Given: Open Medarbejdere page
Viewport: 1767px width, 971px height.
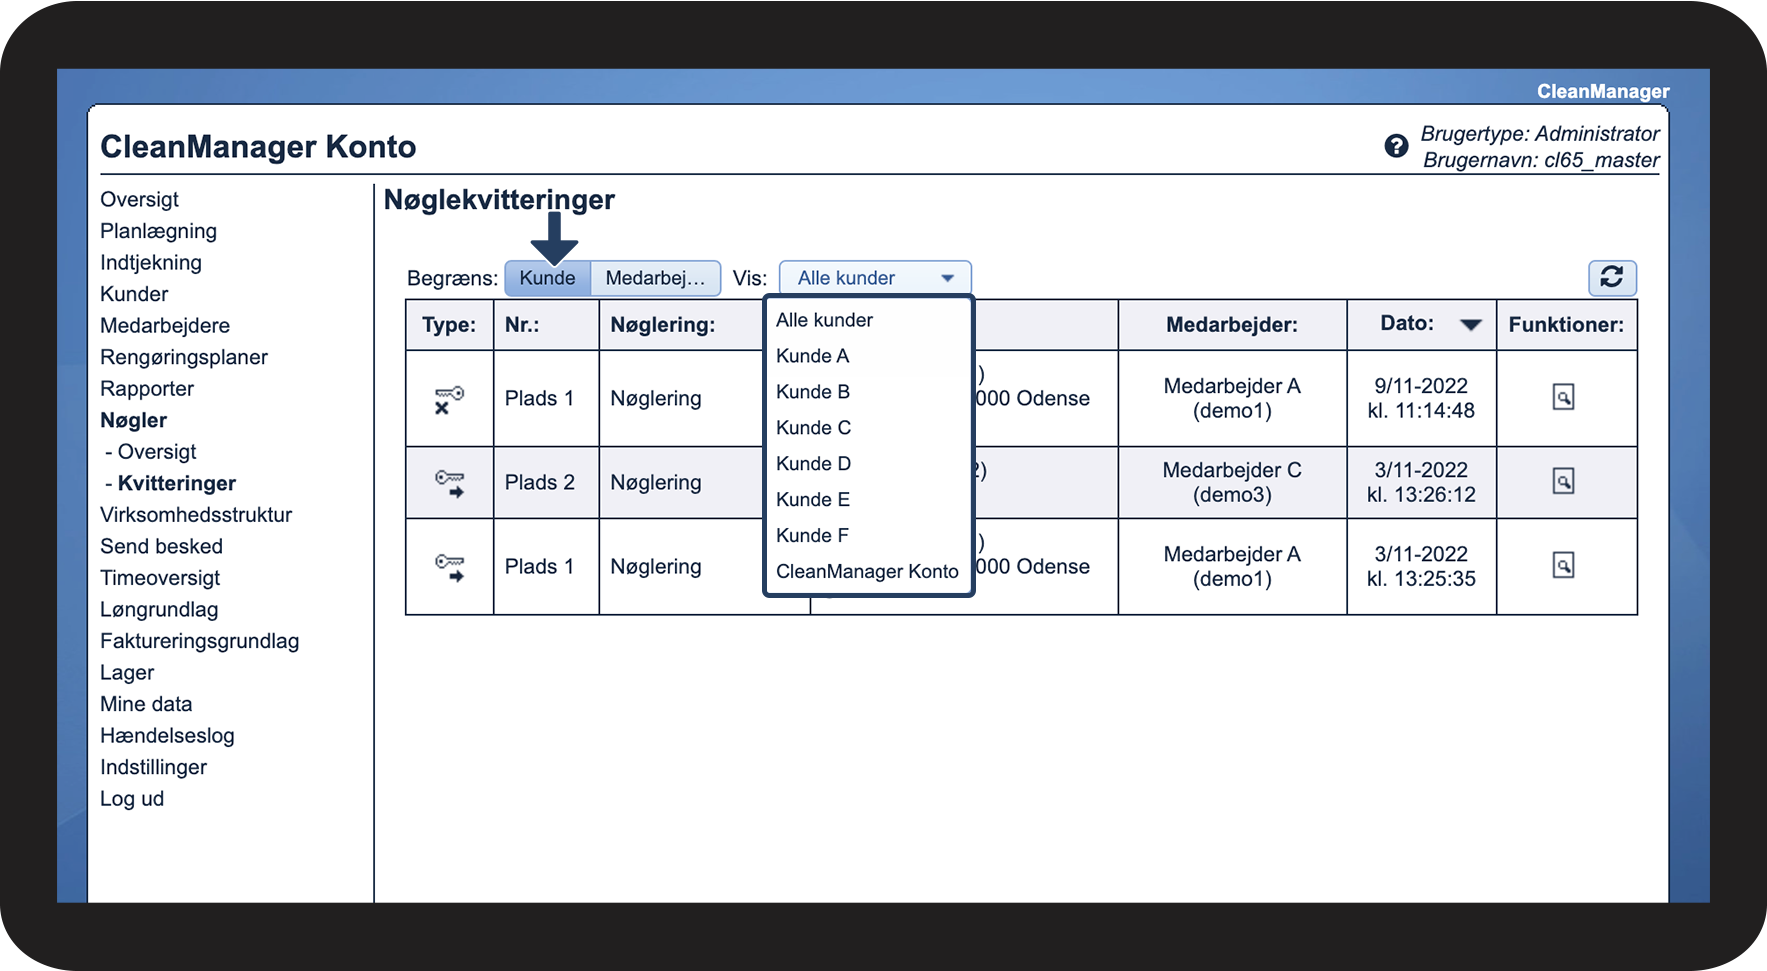Looking at the screenshot, I should (x=165, y=325).
